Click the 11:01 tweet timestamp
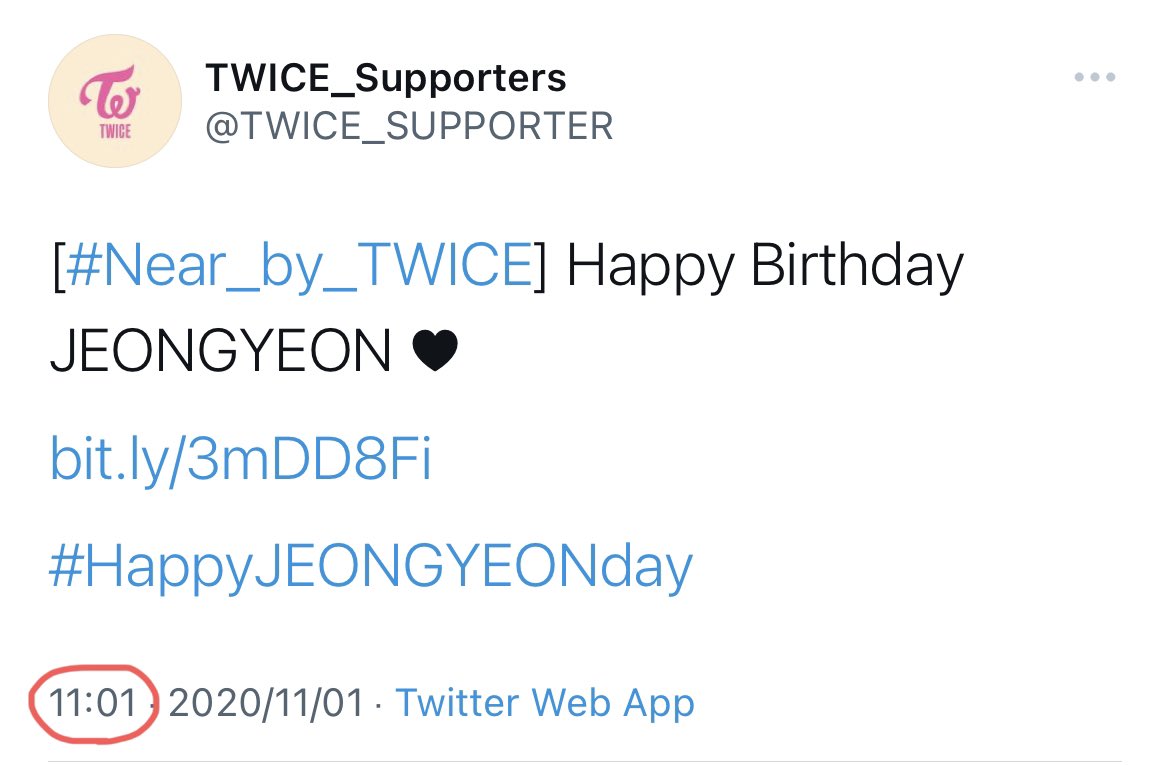1170x765 pixels. point(93,703)
